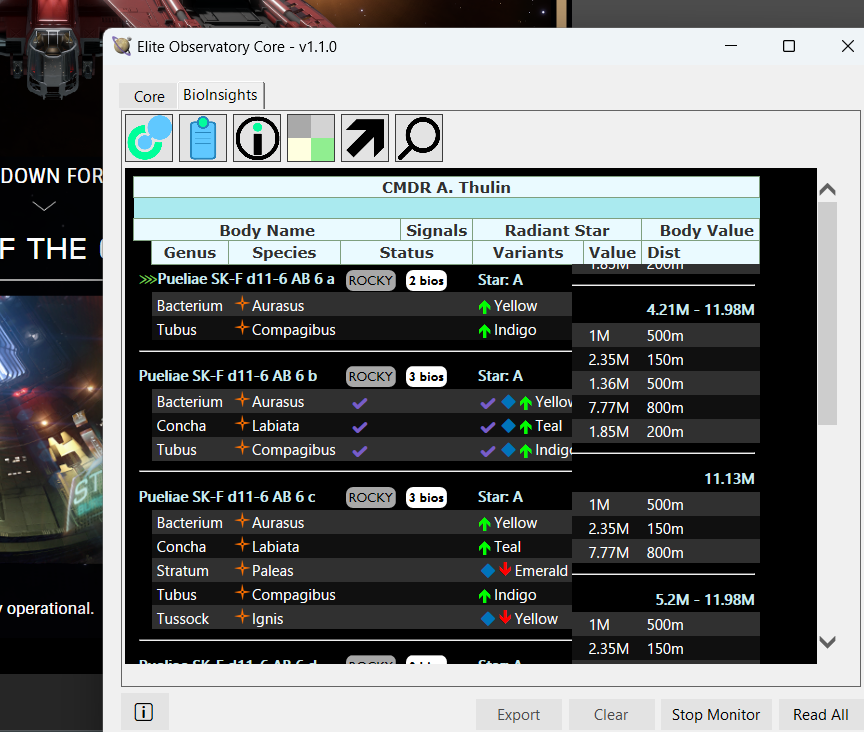Click the '2 bios' badge for body 6 a
This screenshot has height=732, width=864.
[426, 281]
